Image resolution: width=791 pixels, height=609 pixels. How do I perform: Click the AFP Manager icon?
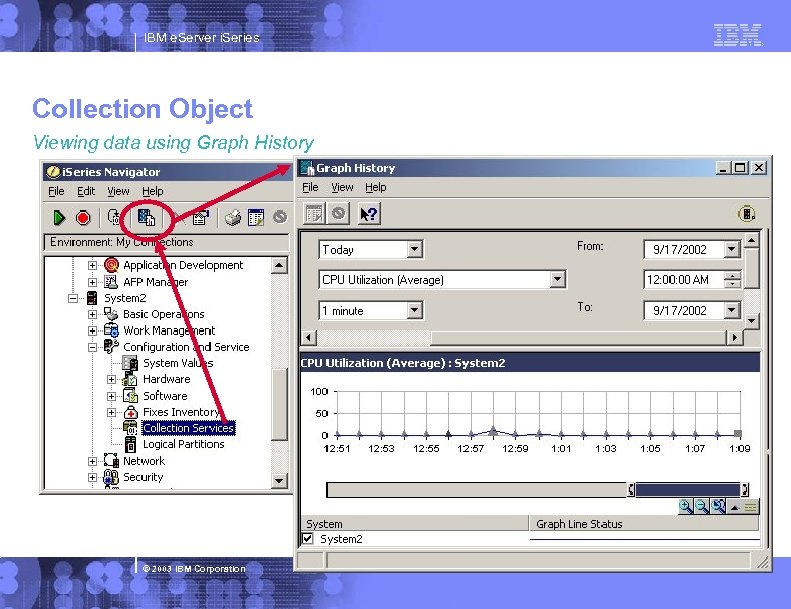[111, 282]
